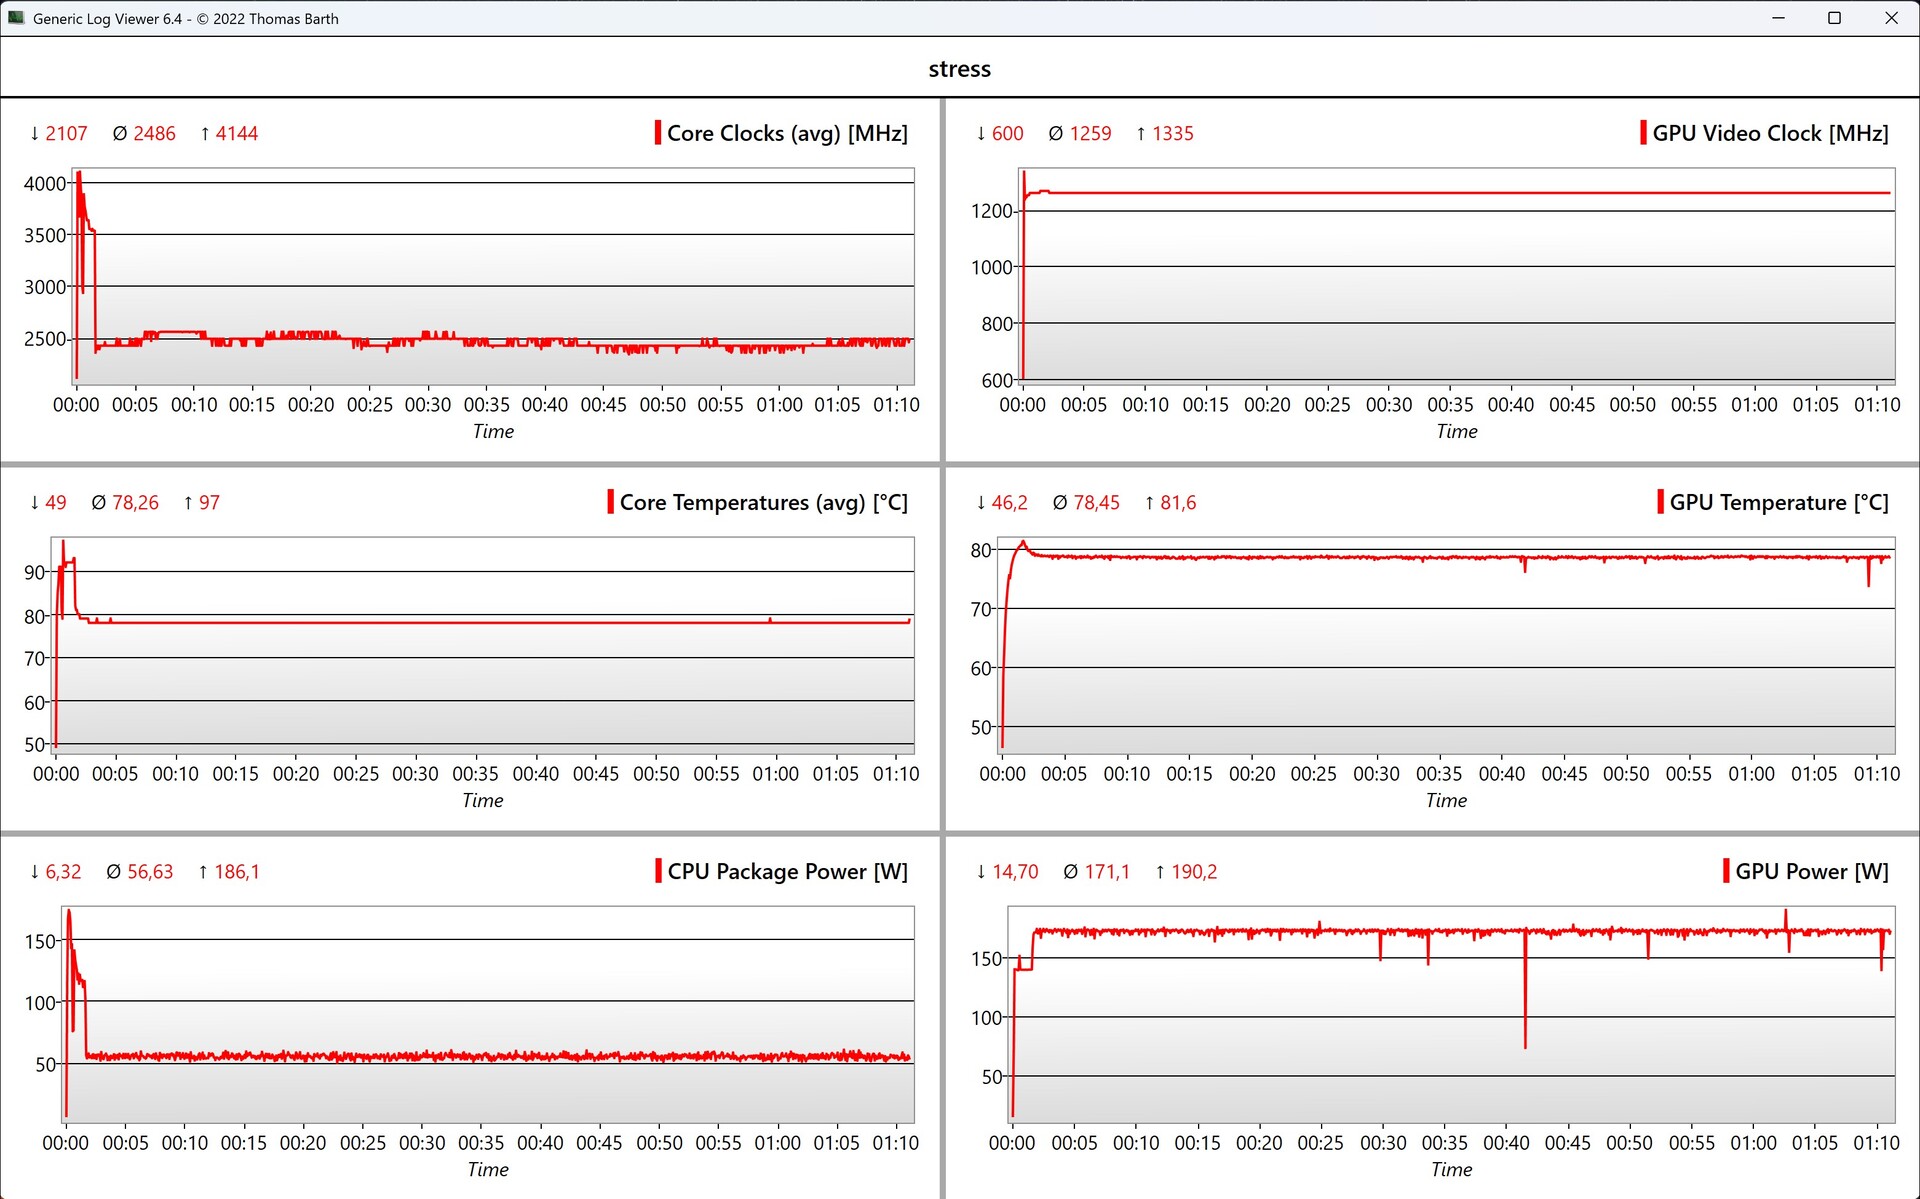Click the Core Clocks maximum value 4144
Screen dimensions: 1920x1199
tap(236, 134)
